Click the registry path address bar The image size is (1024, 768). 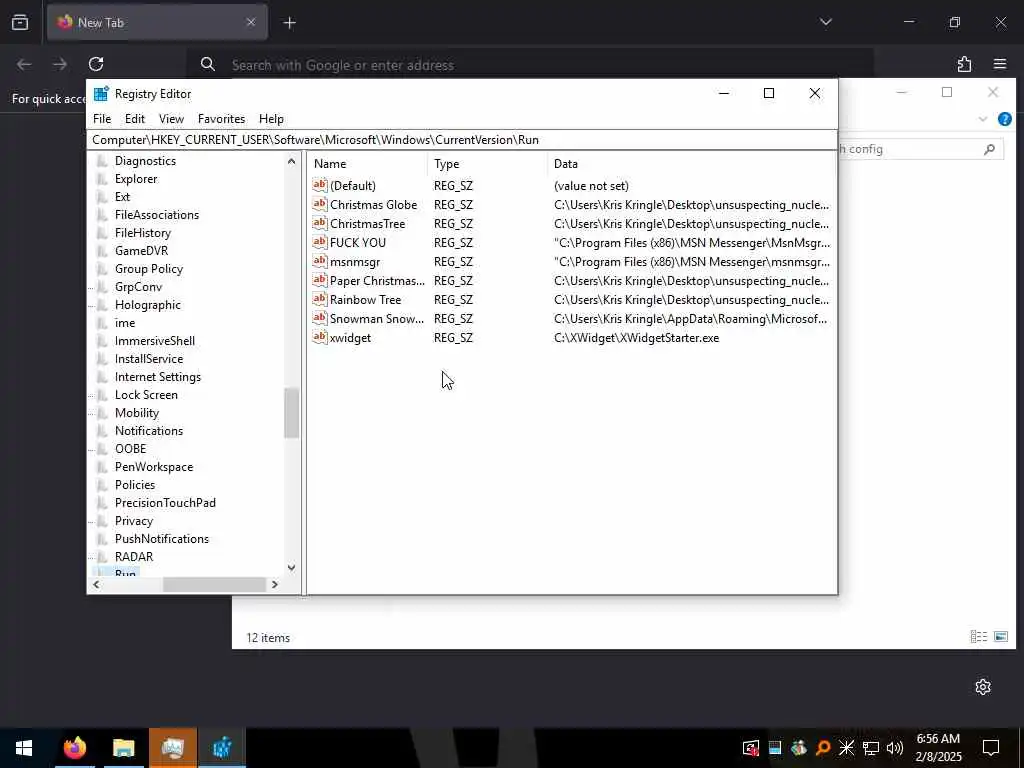tap(462, 140)
